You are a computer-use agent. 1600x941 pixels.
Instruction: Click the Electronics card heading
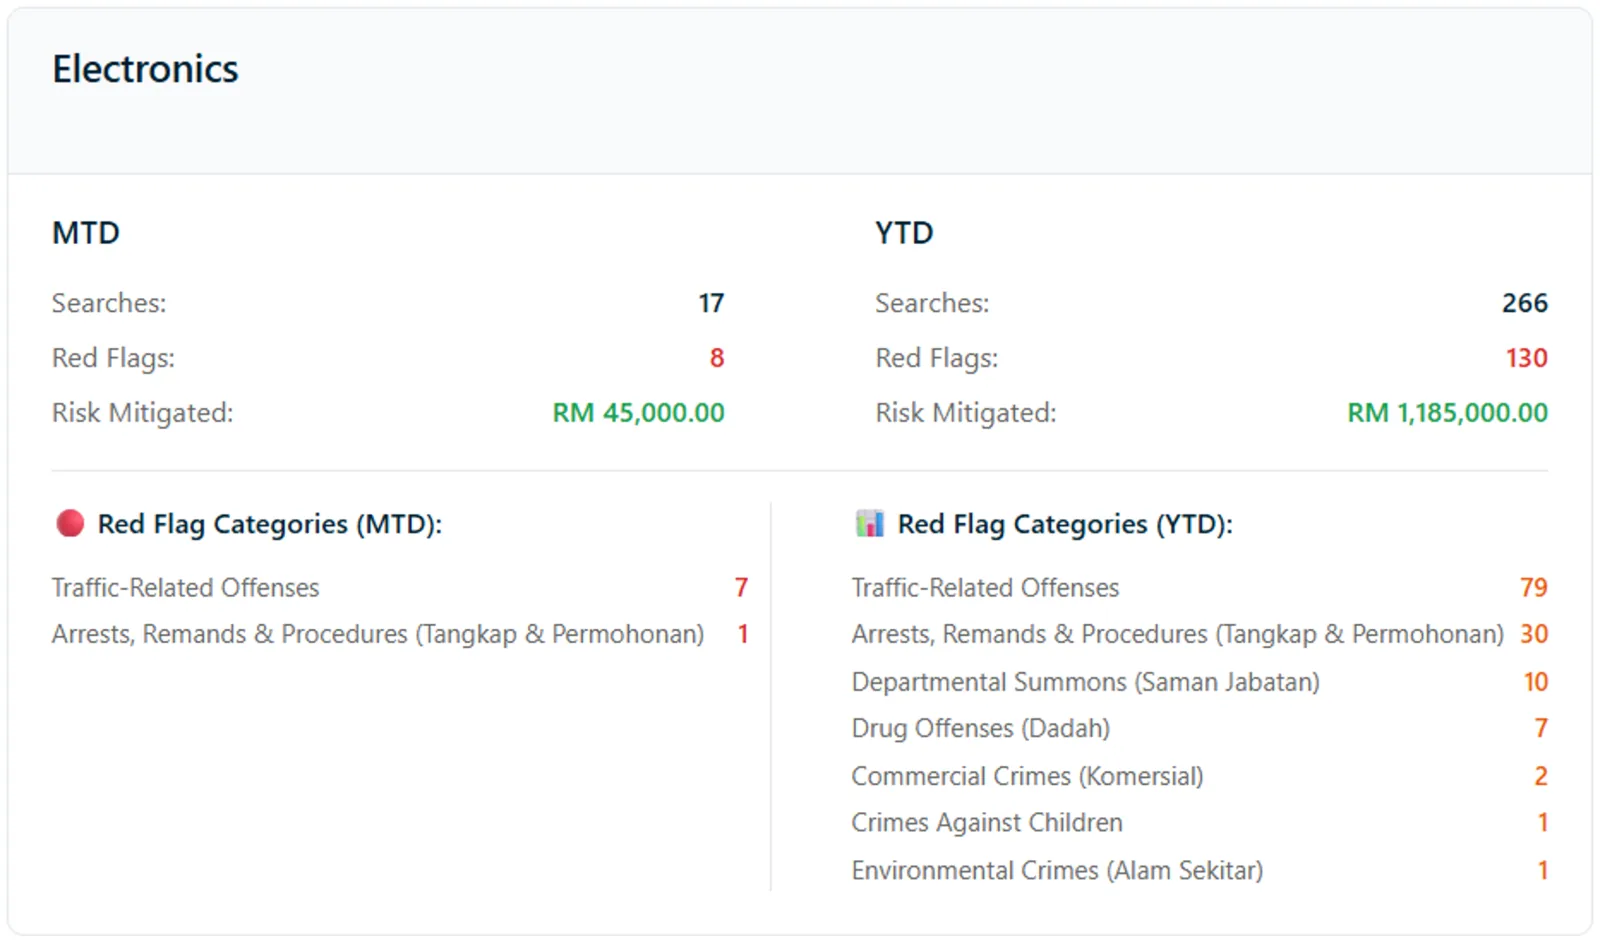145,69
